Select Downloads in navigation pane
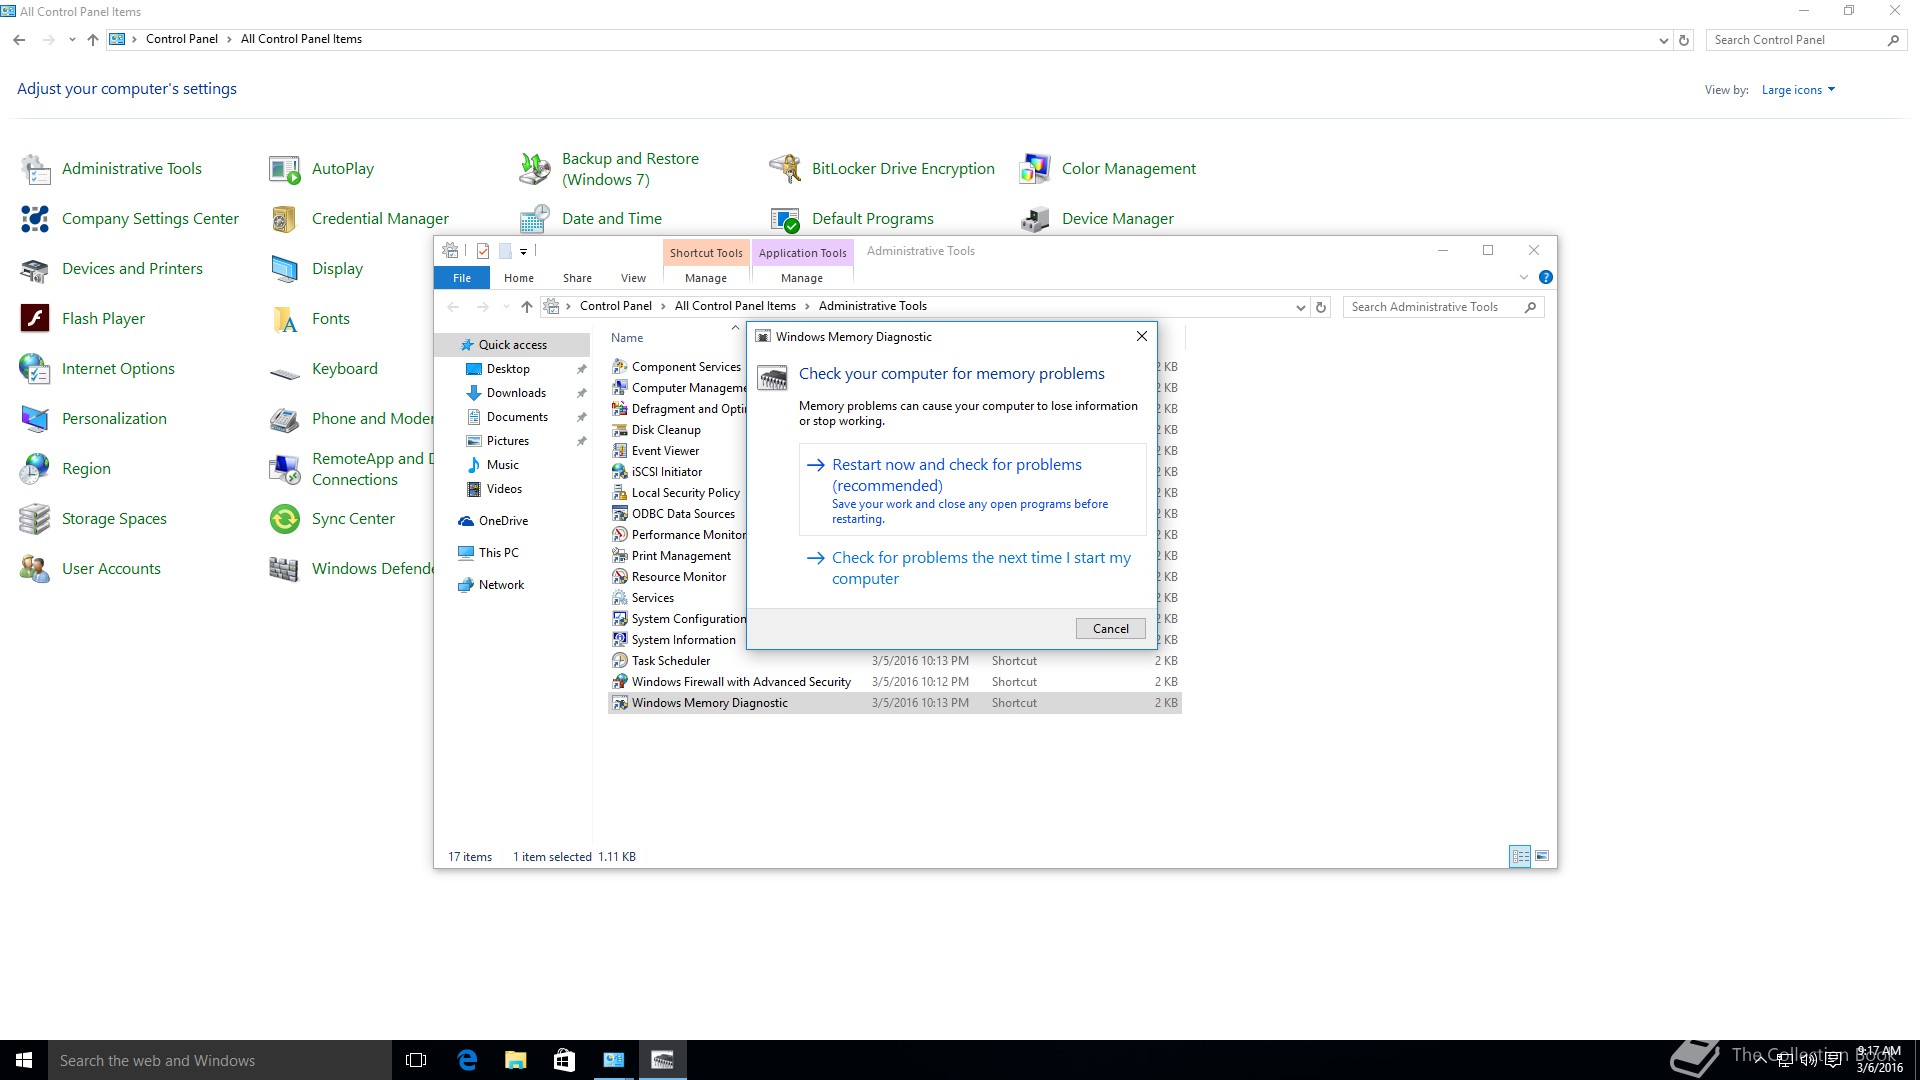Viewport: 1920px width, 1080px height. [x=516, y=393]
